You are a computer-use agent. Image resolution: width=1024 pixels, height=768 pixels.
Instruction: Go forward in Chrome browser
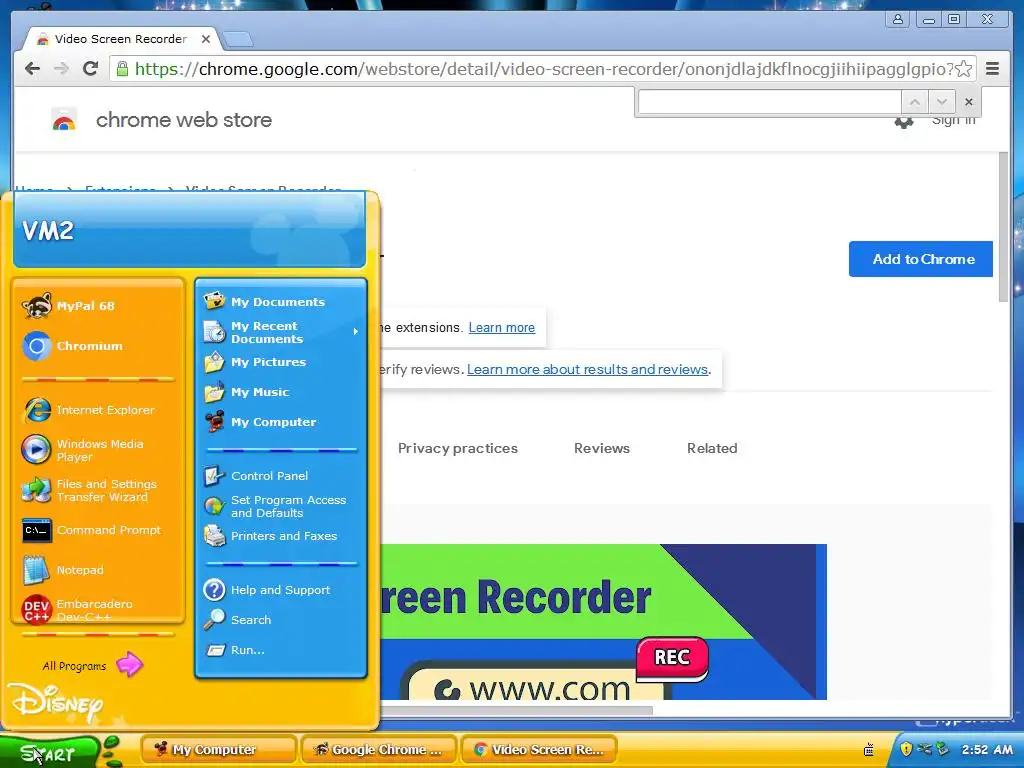61,69
